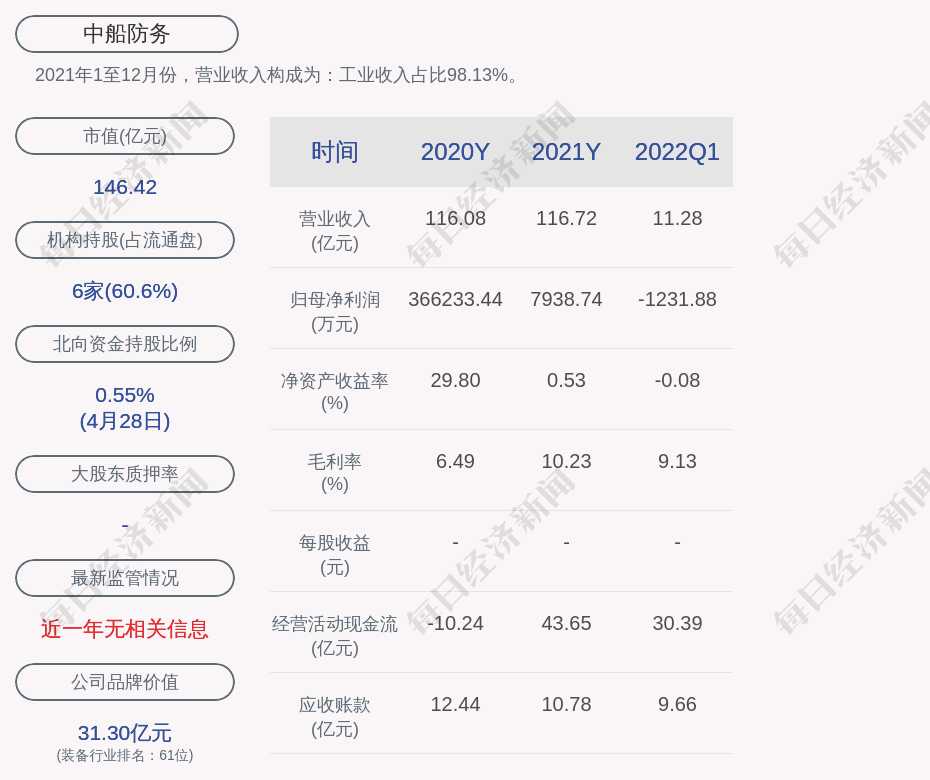Select the market value 146.42

point(125,187)
